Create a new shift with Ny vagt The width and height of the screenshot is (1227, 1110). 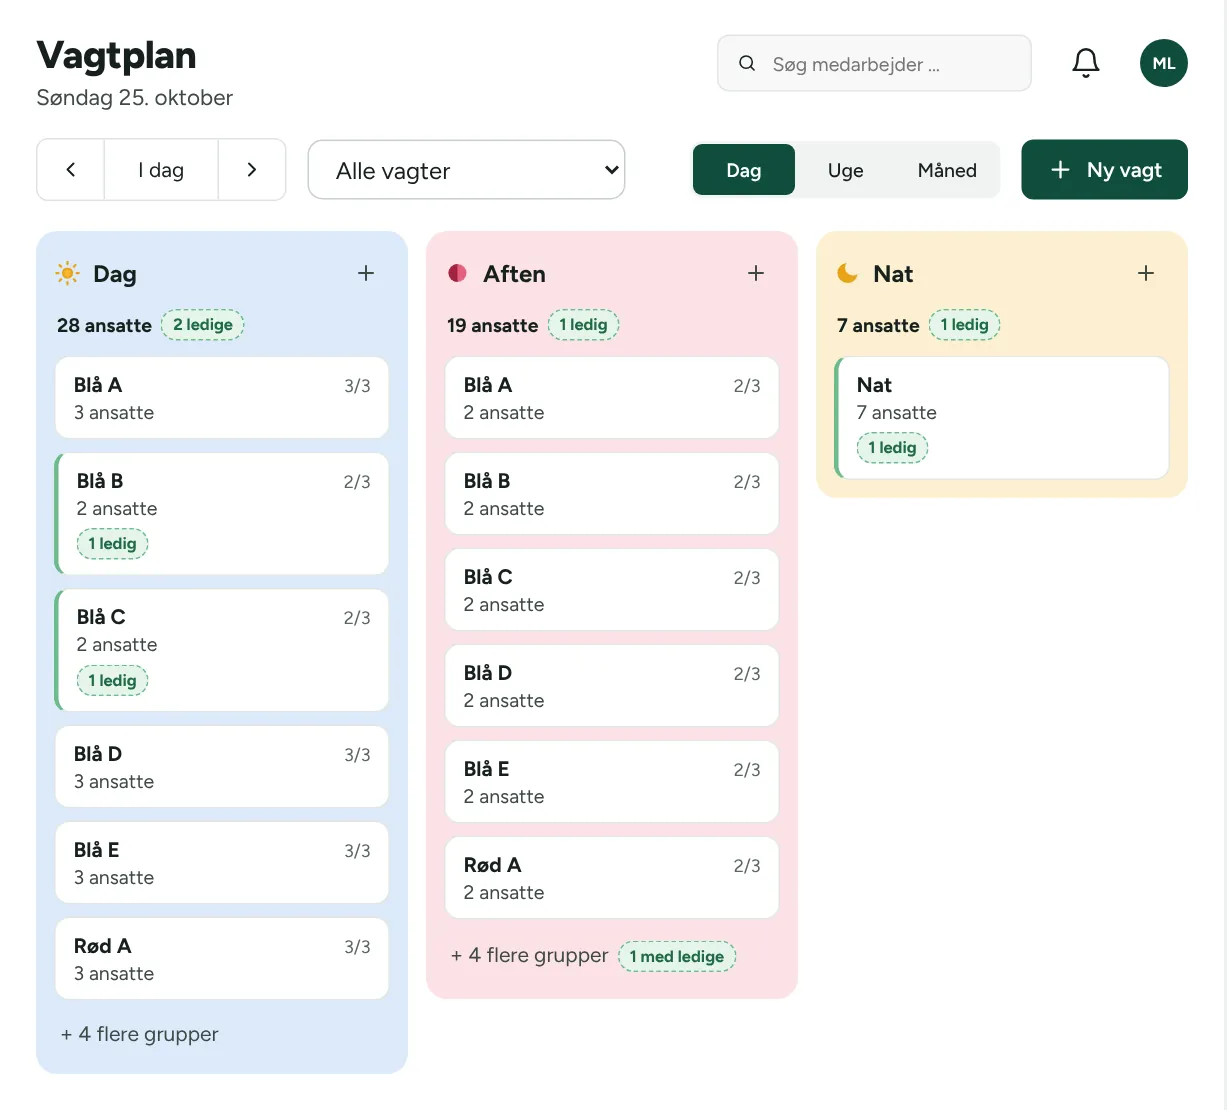[1104, 170]
